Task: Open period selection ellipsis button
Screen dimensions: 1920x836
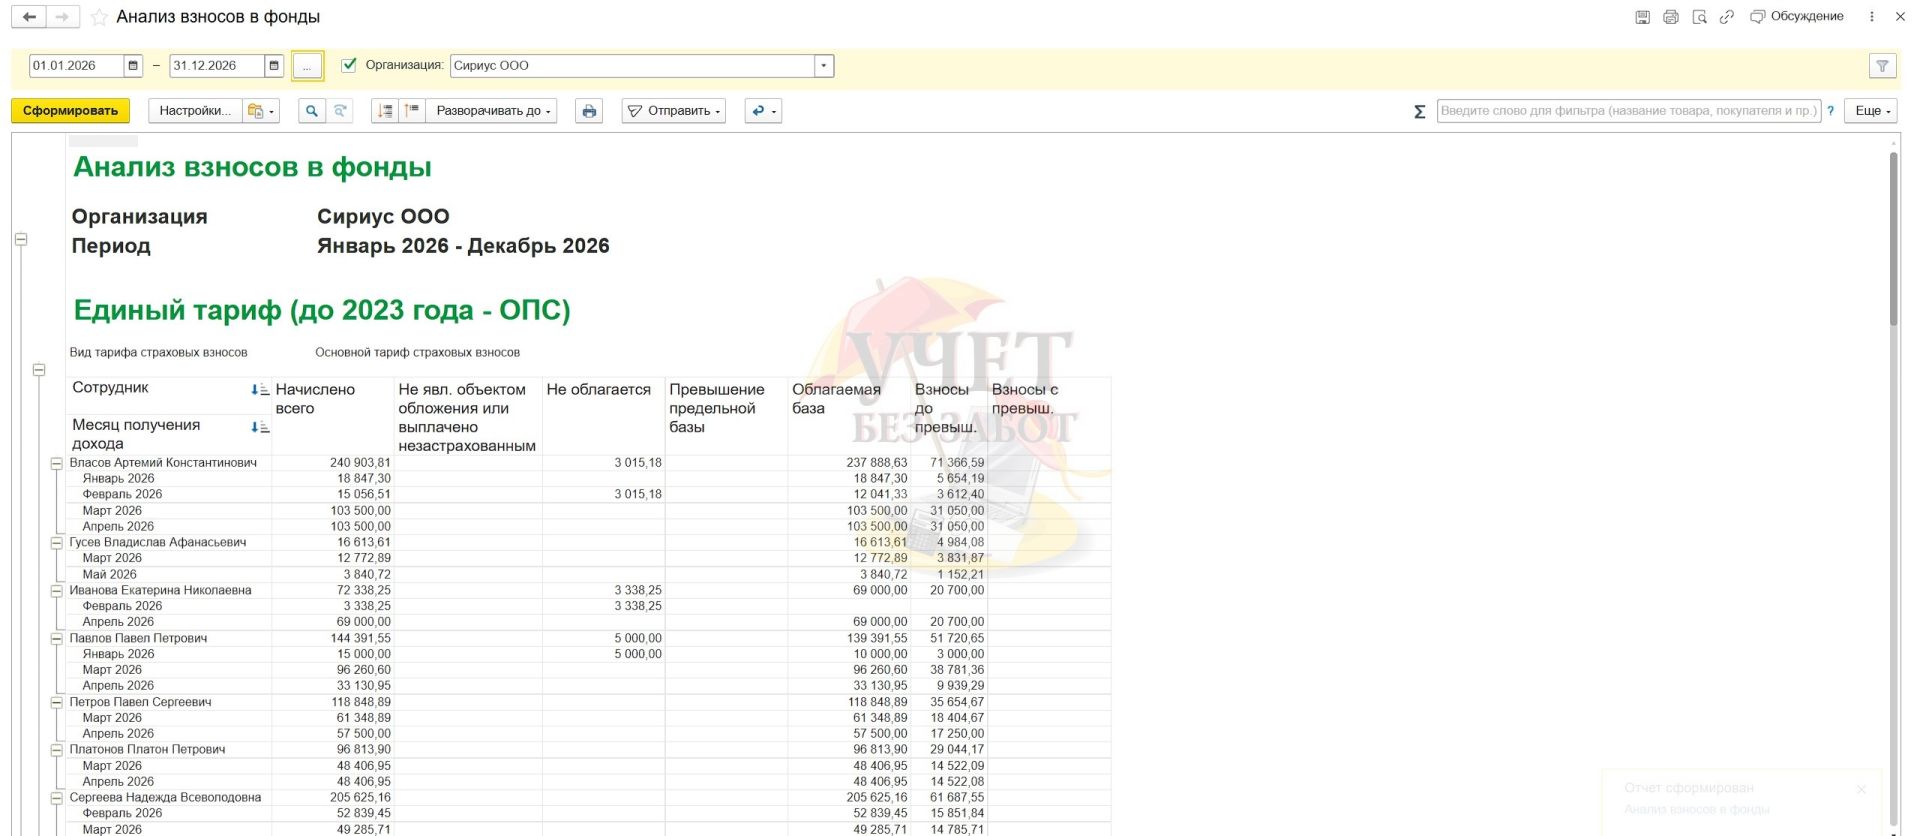Action: (x=308, y=66)
